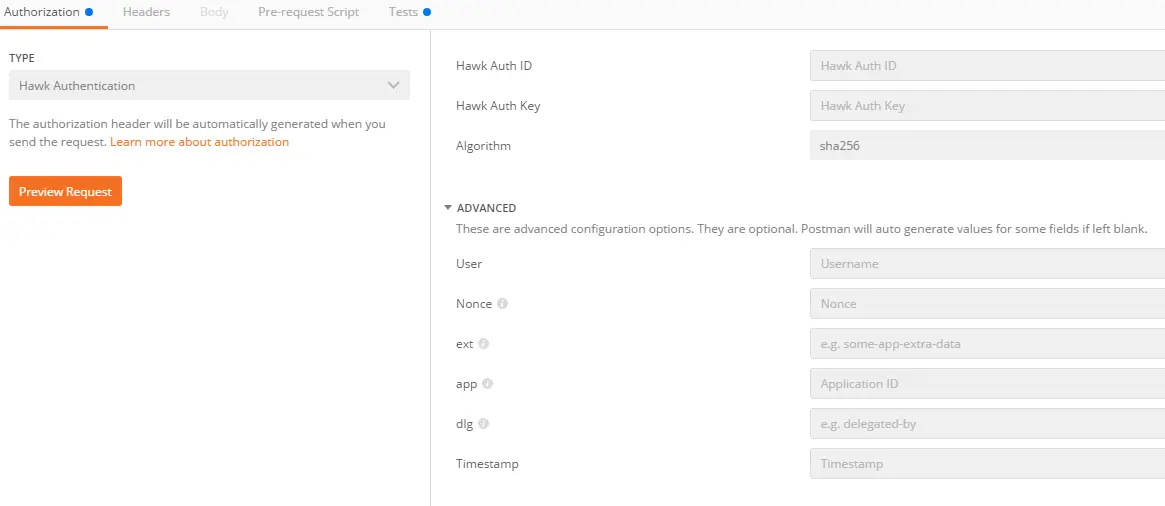Click the Timestamp input field

pyautogui.click(x=987, y=464)
